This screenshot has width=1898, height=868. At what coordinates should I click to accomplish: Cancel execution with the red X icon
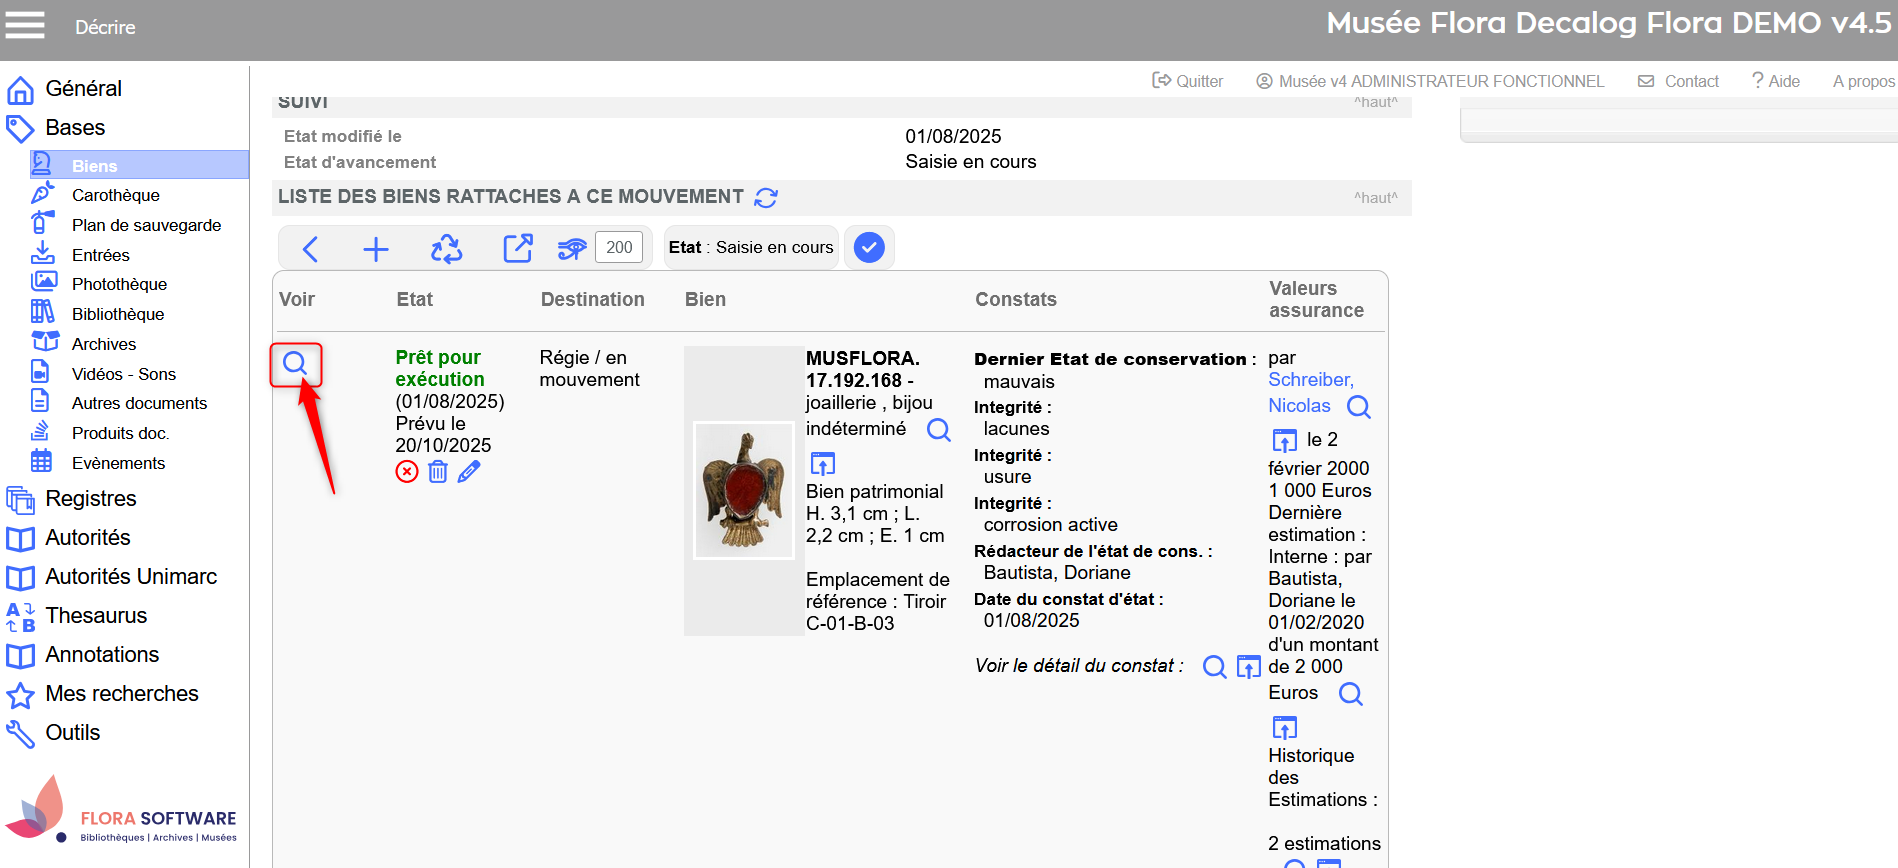coord(407,472)
